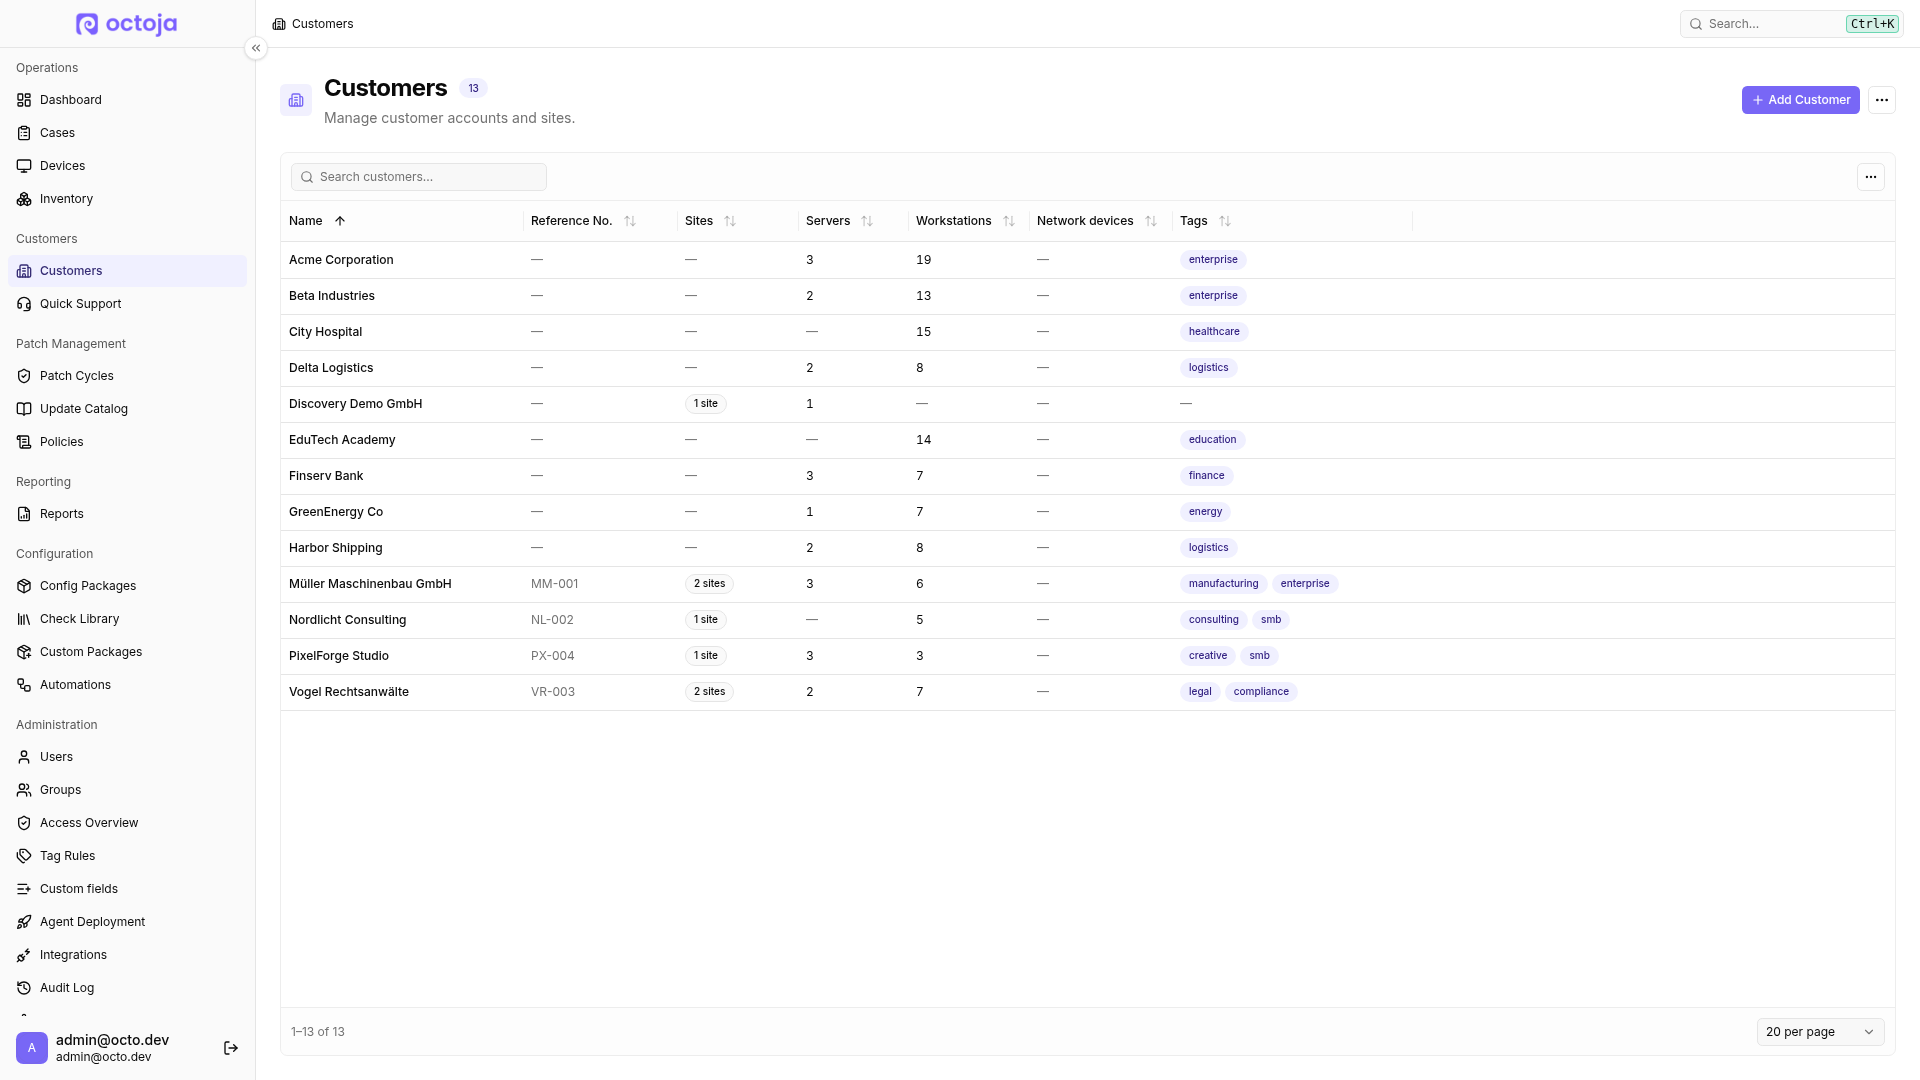Click the admin@octo.dev user avatar
Image resolution: width=1920 pixels, height=1080 pixels.
point(32,1048)
